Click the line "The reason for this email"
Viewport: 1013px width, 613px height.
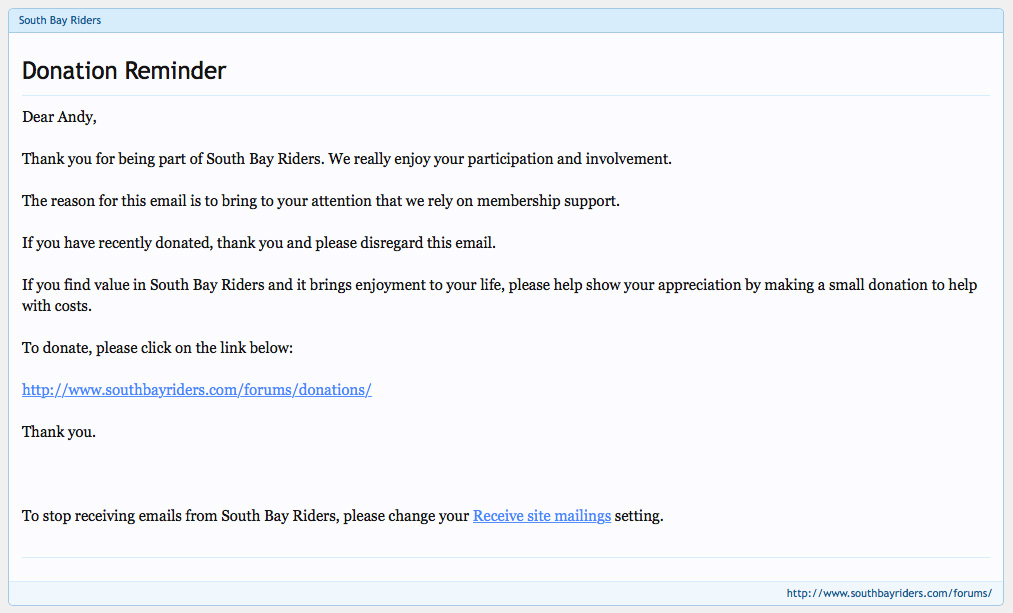[320, 201]
